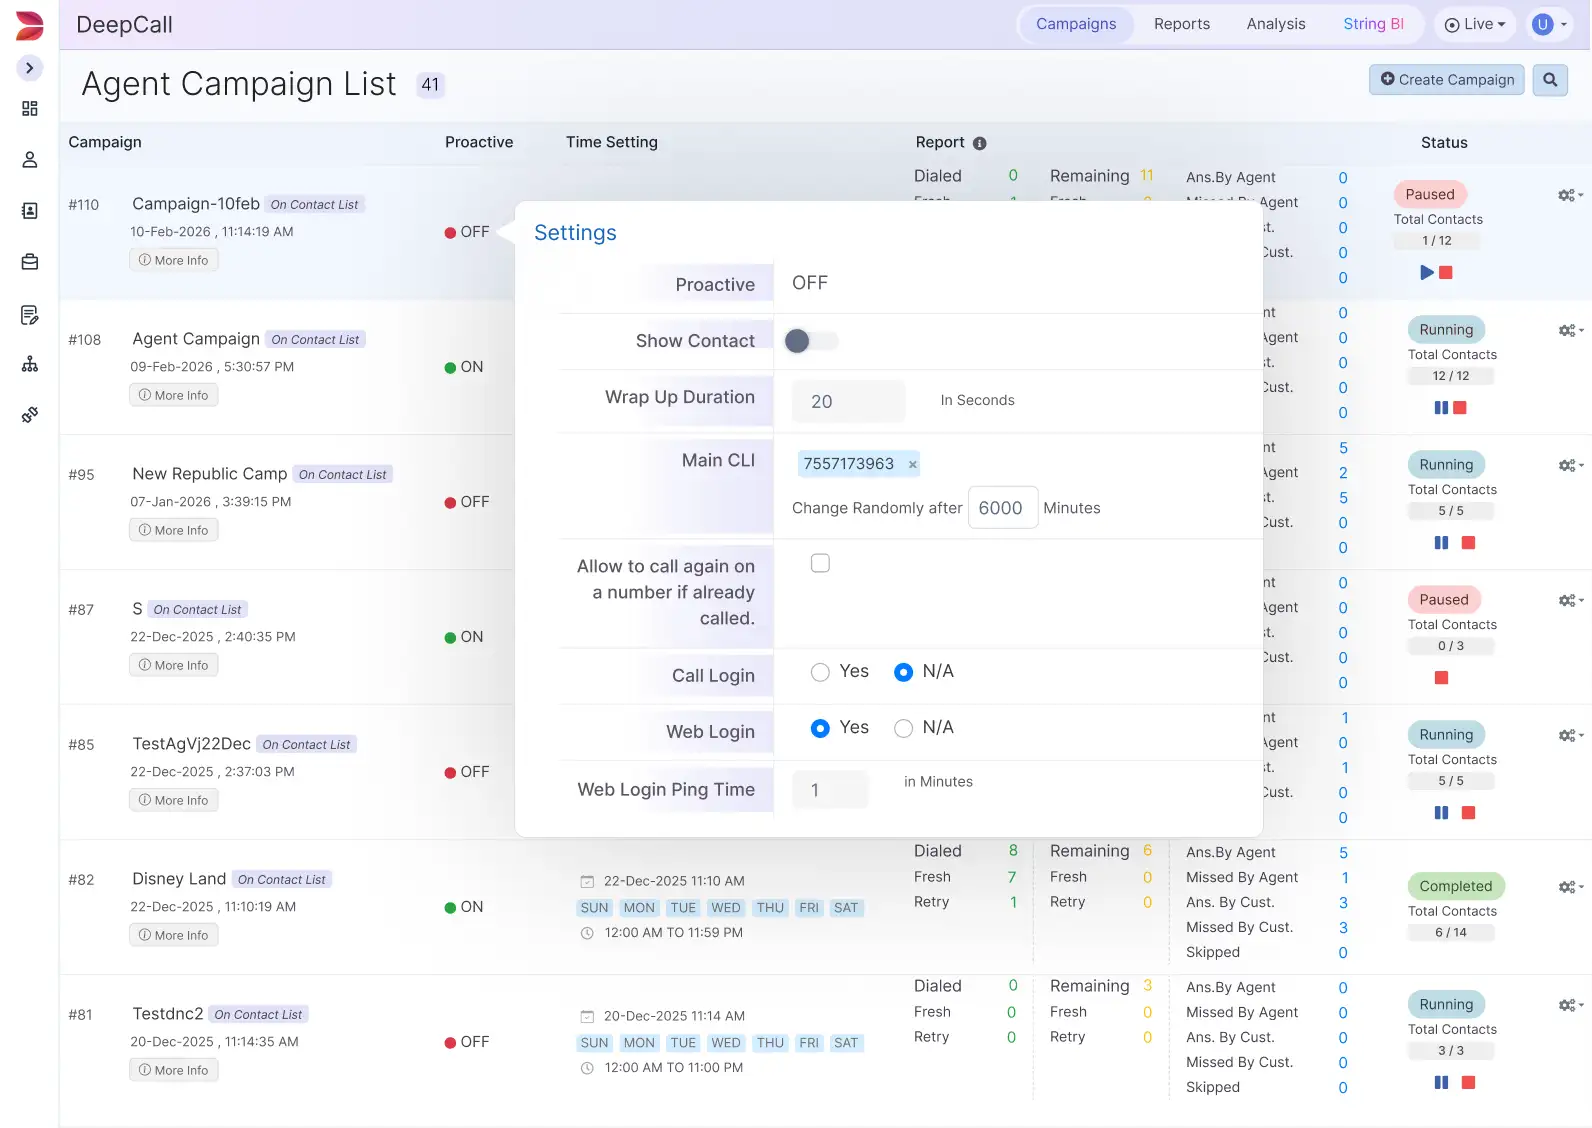This screenshot has height=1128, width=1592.
Task: Select Yes for Call Login
Action: [x=820, y=672]
